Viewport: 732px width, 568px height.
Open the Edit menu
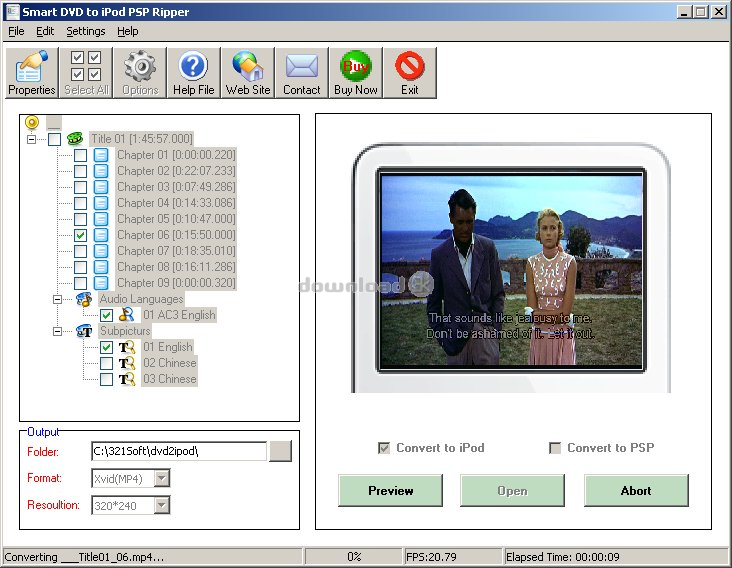(x=45, y=31)
